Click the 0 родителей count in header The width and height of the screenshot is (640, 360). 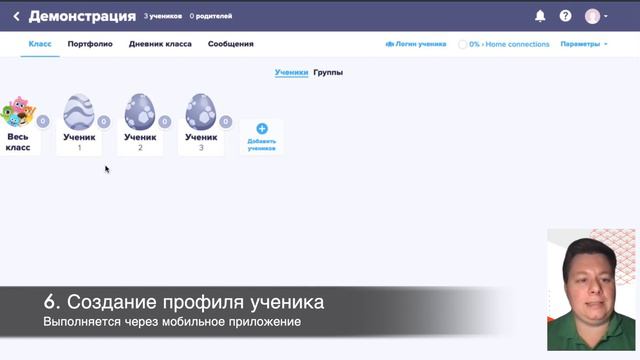coord(211,16)
